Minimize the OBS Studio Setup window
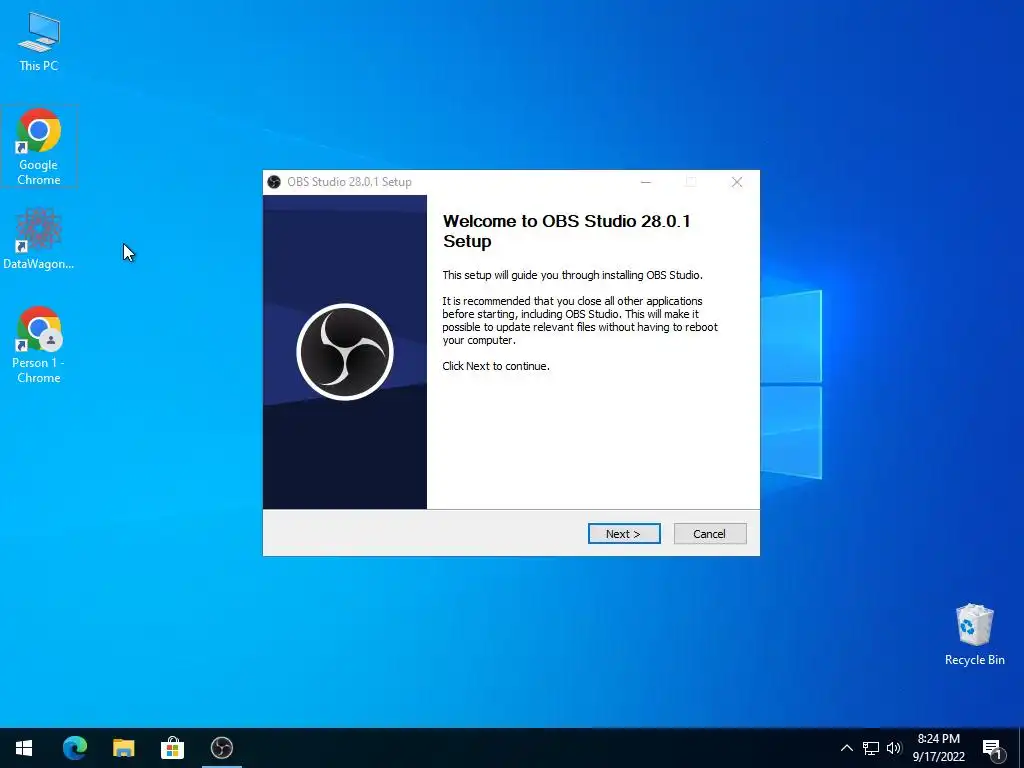Viewport: 1024px width, 768px height. [x=646, y=182]
